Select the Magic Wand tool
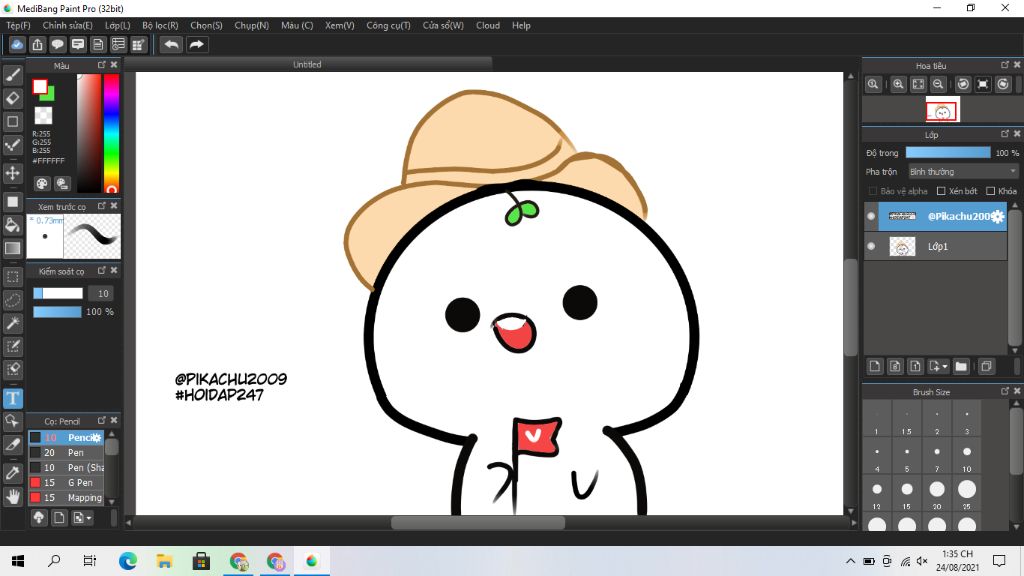This screenshot has height=576, width=1024. 12,323
